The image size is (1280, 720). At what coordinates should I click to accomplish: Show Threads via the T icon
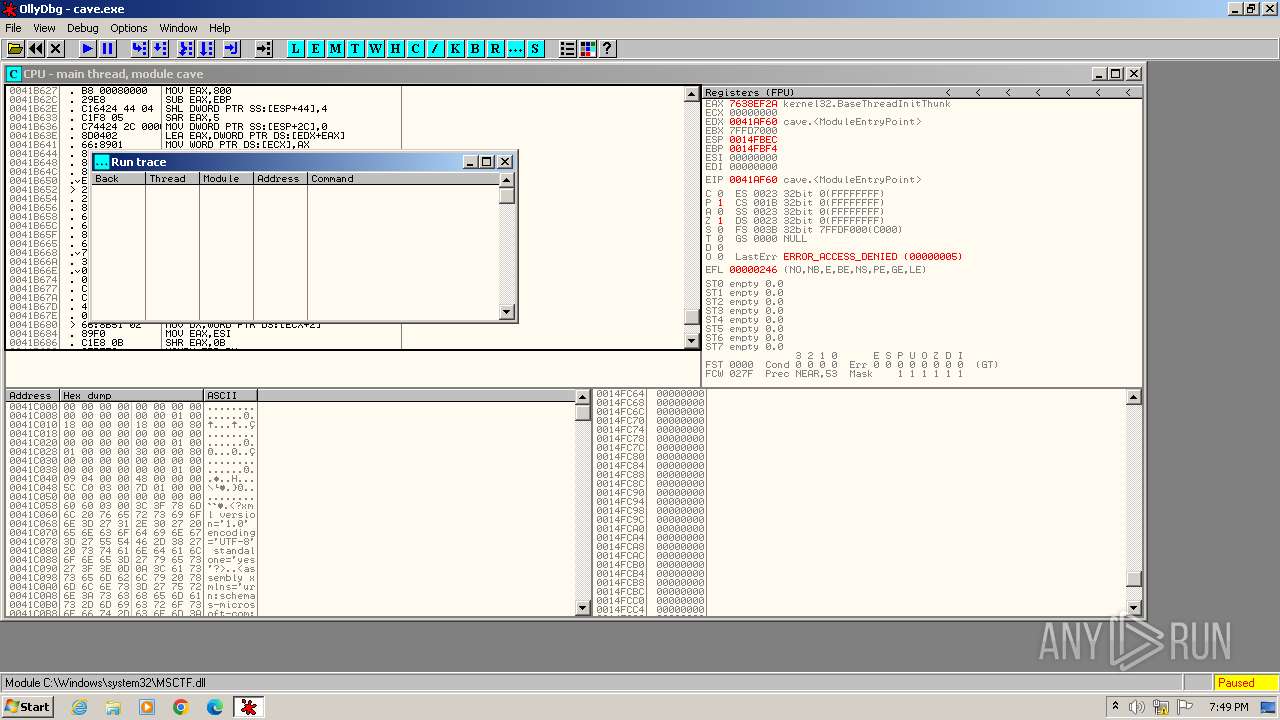pyautogui.click(x=355, y=48)
